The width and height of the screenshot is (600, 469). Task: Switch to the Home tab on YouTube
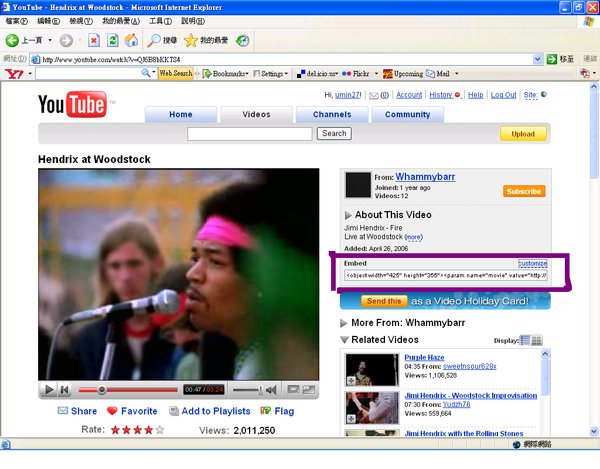pyautogui.click(x=181, y=114)
